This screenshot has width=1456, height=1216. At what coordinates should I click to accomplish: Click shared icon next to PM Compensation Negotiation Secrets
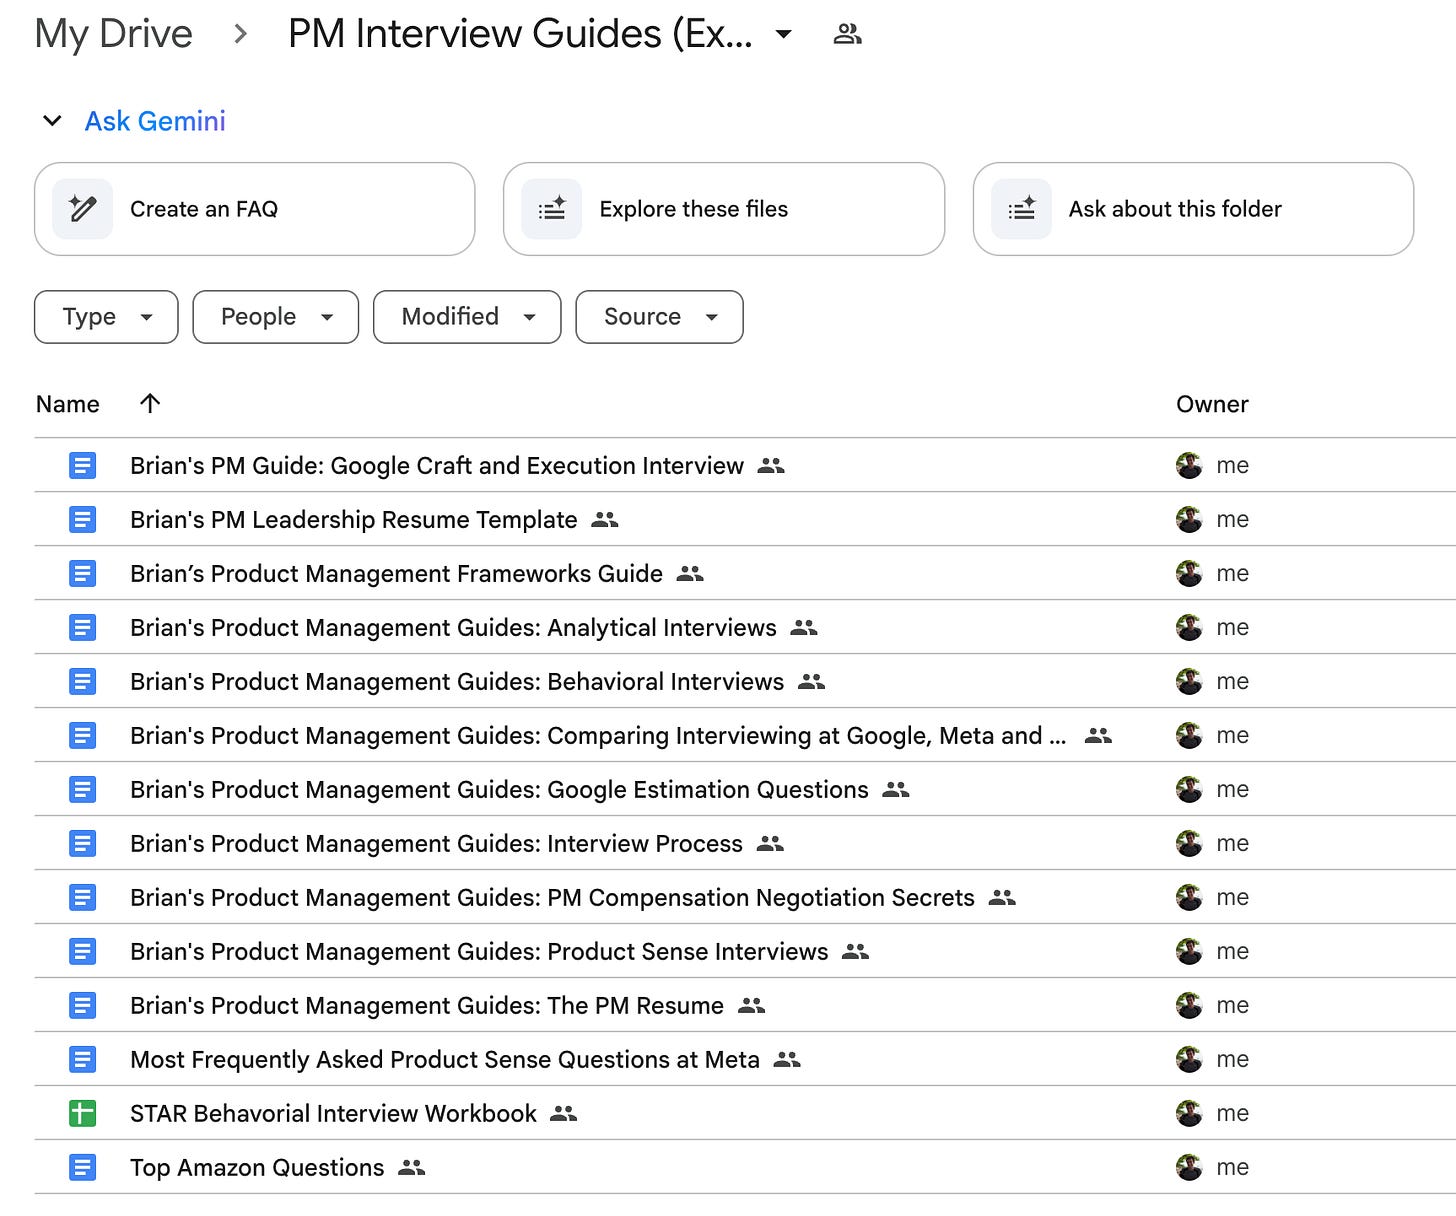click(x=1002, y=897)
